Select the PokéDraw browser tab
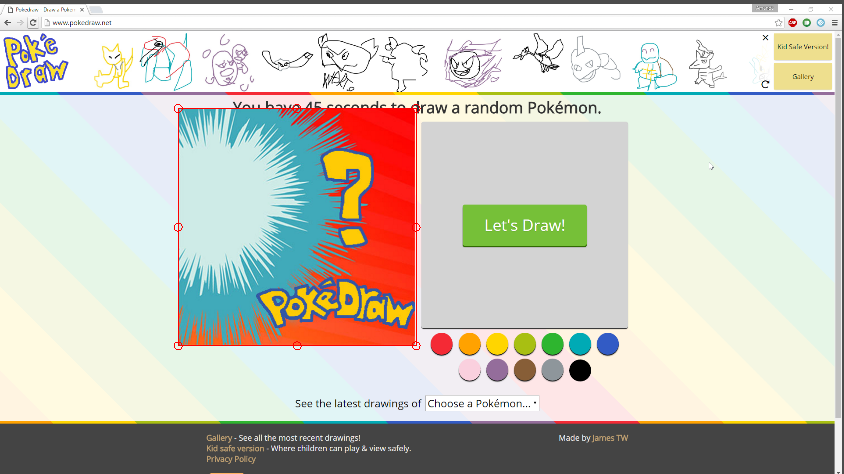844x474 pixels. 45,10
